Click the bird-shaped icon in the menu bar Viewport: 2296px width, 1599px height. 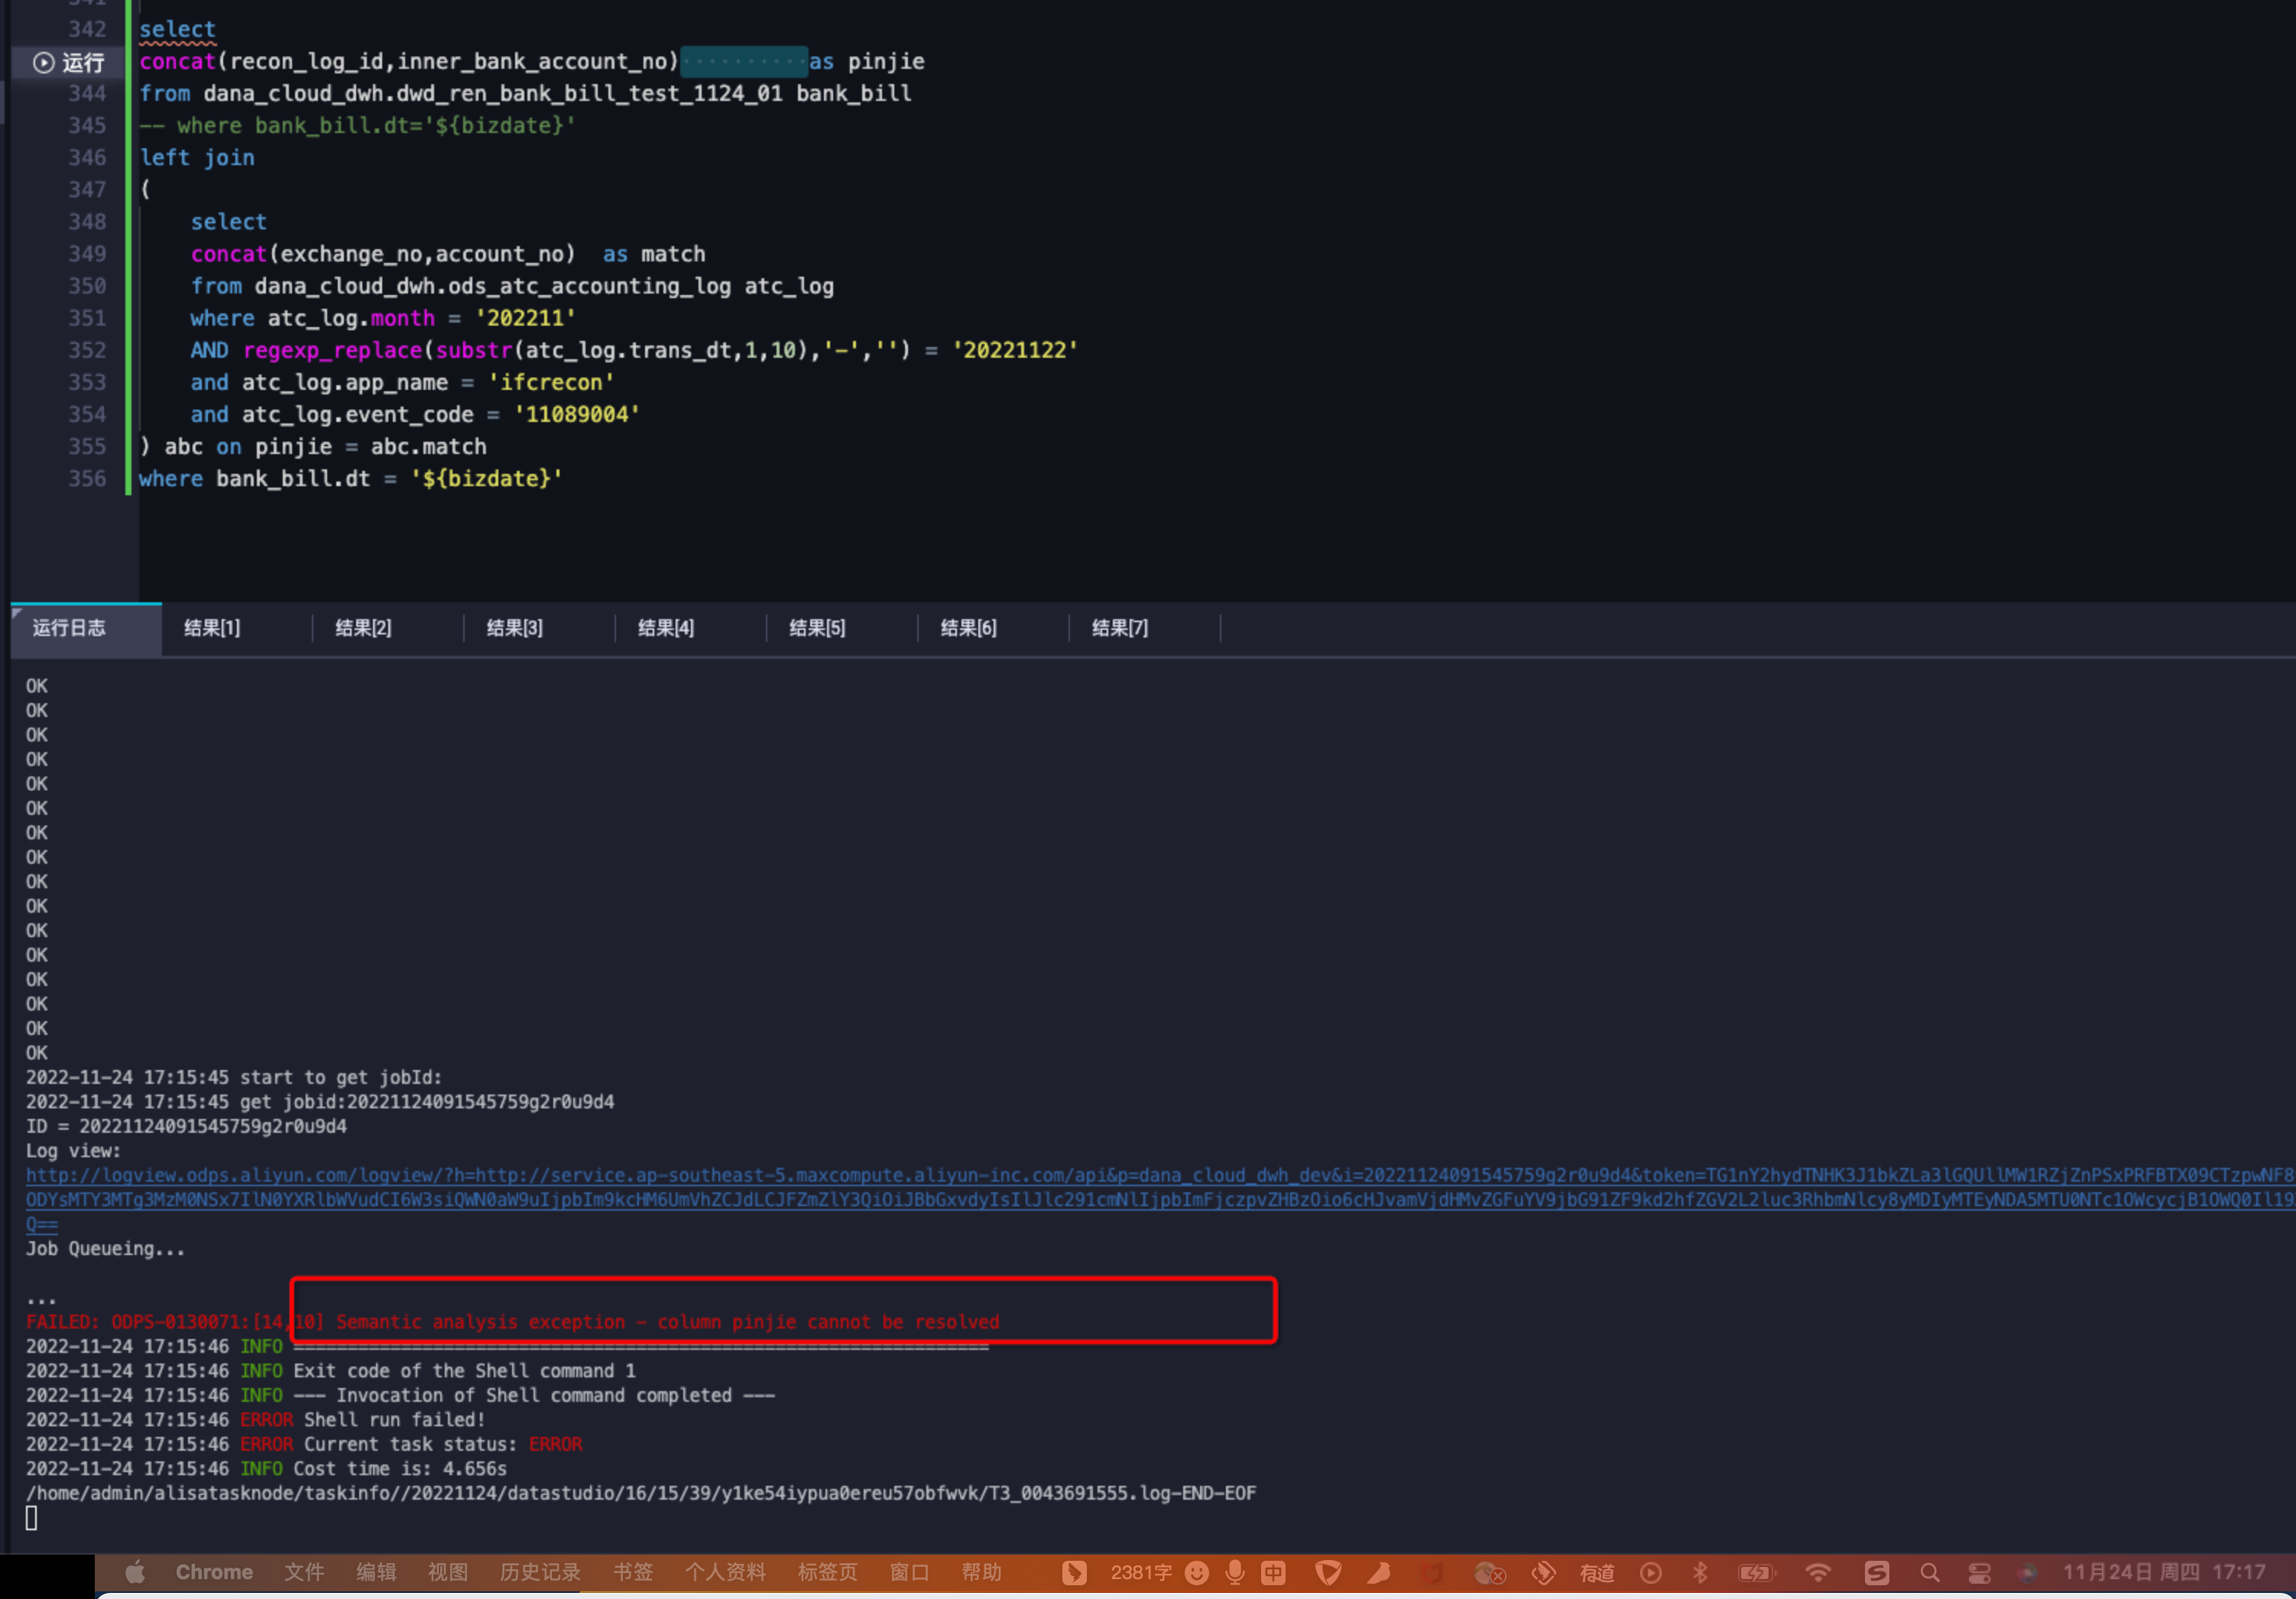click(1380, 1572)
